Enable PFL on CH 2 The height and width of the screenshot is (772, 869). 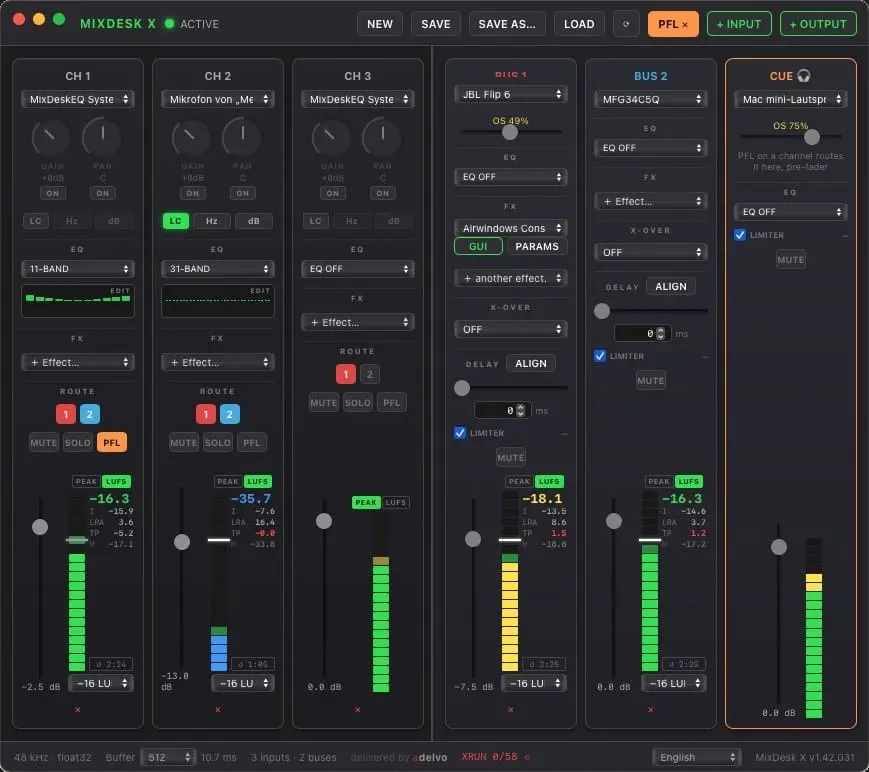pos(252,442)
